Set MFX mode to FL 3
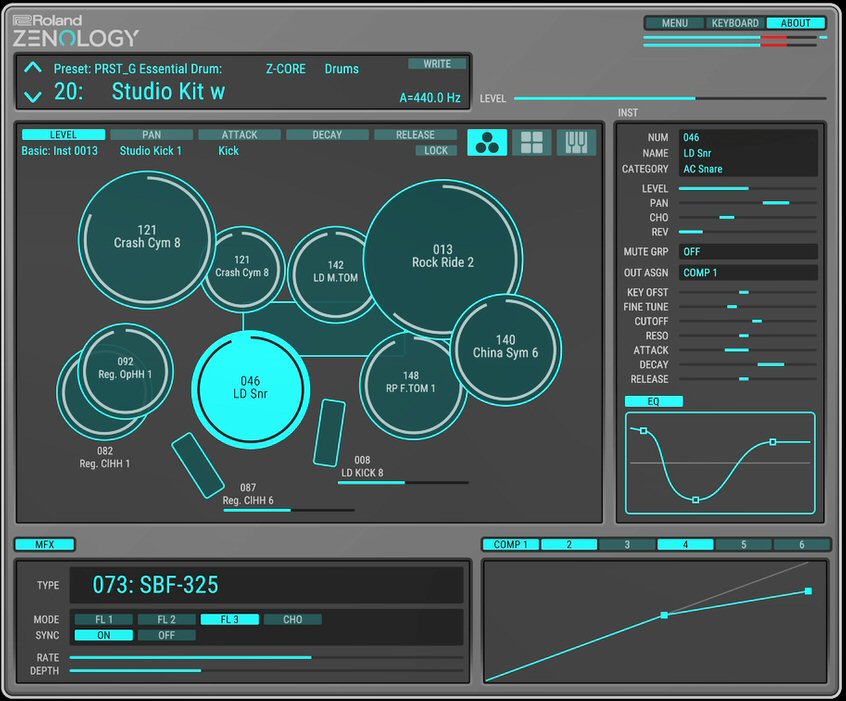The height and width of the screenshot is (701, 846). tap(230, 620)
